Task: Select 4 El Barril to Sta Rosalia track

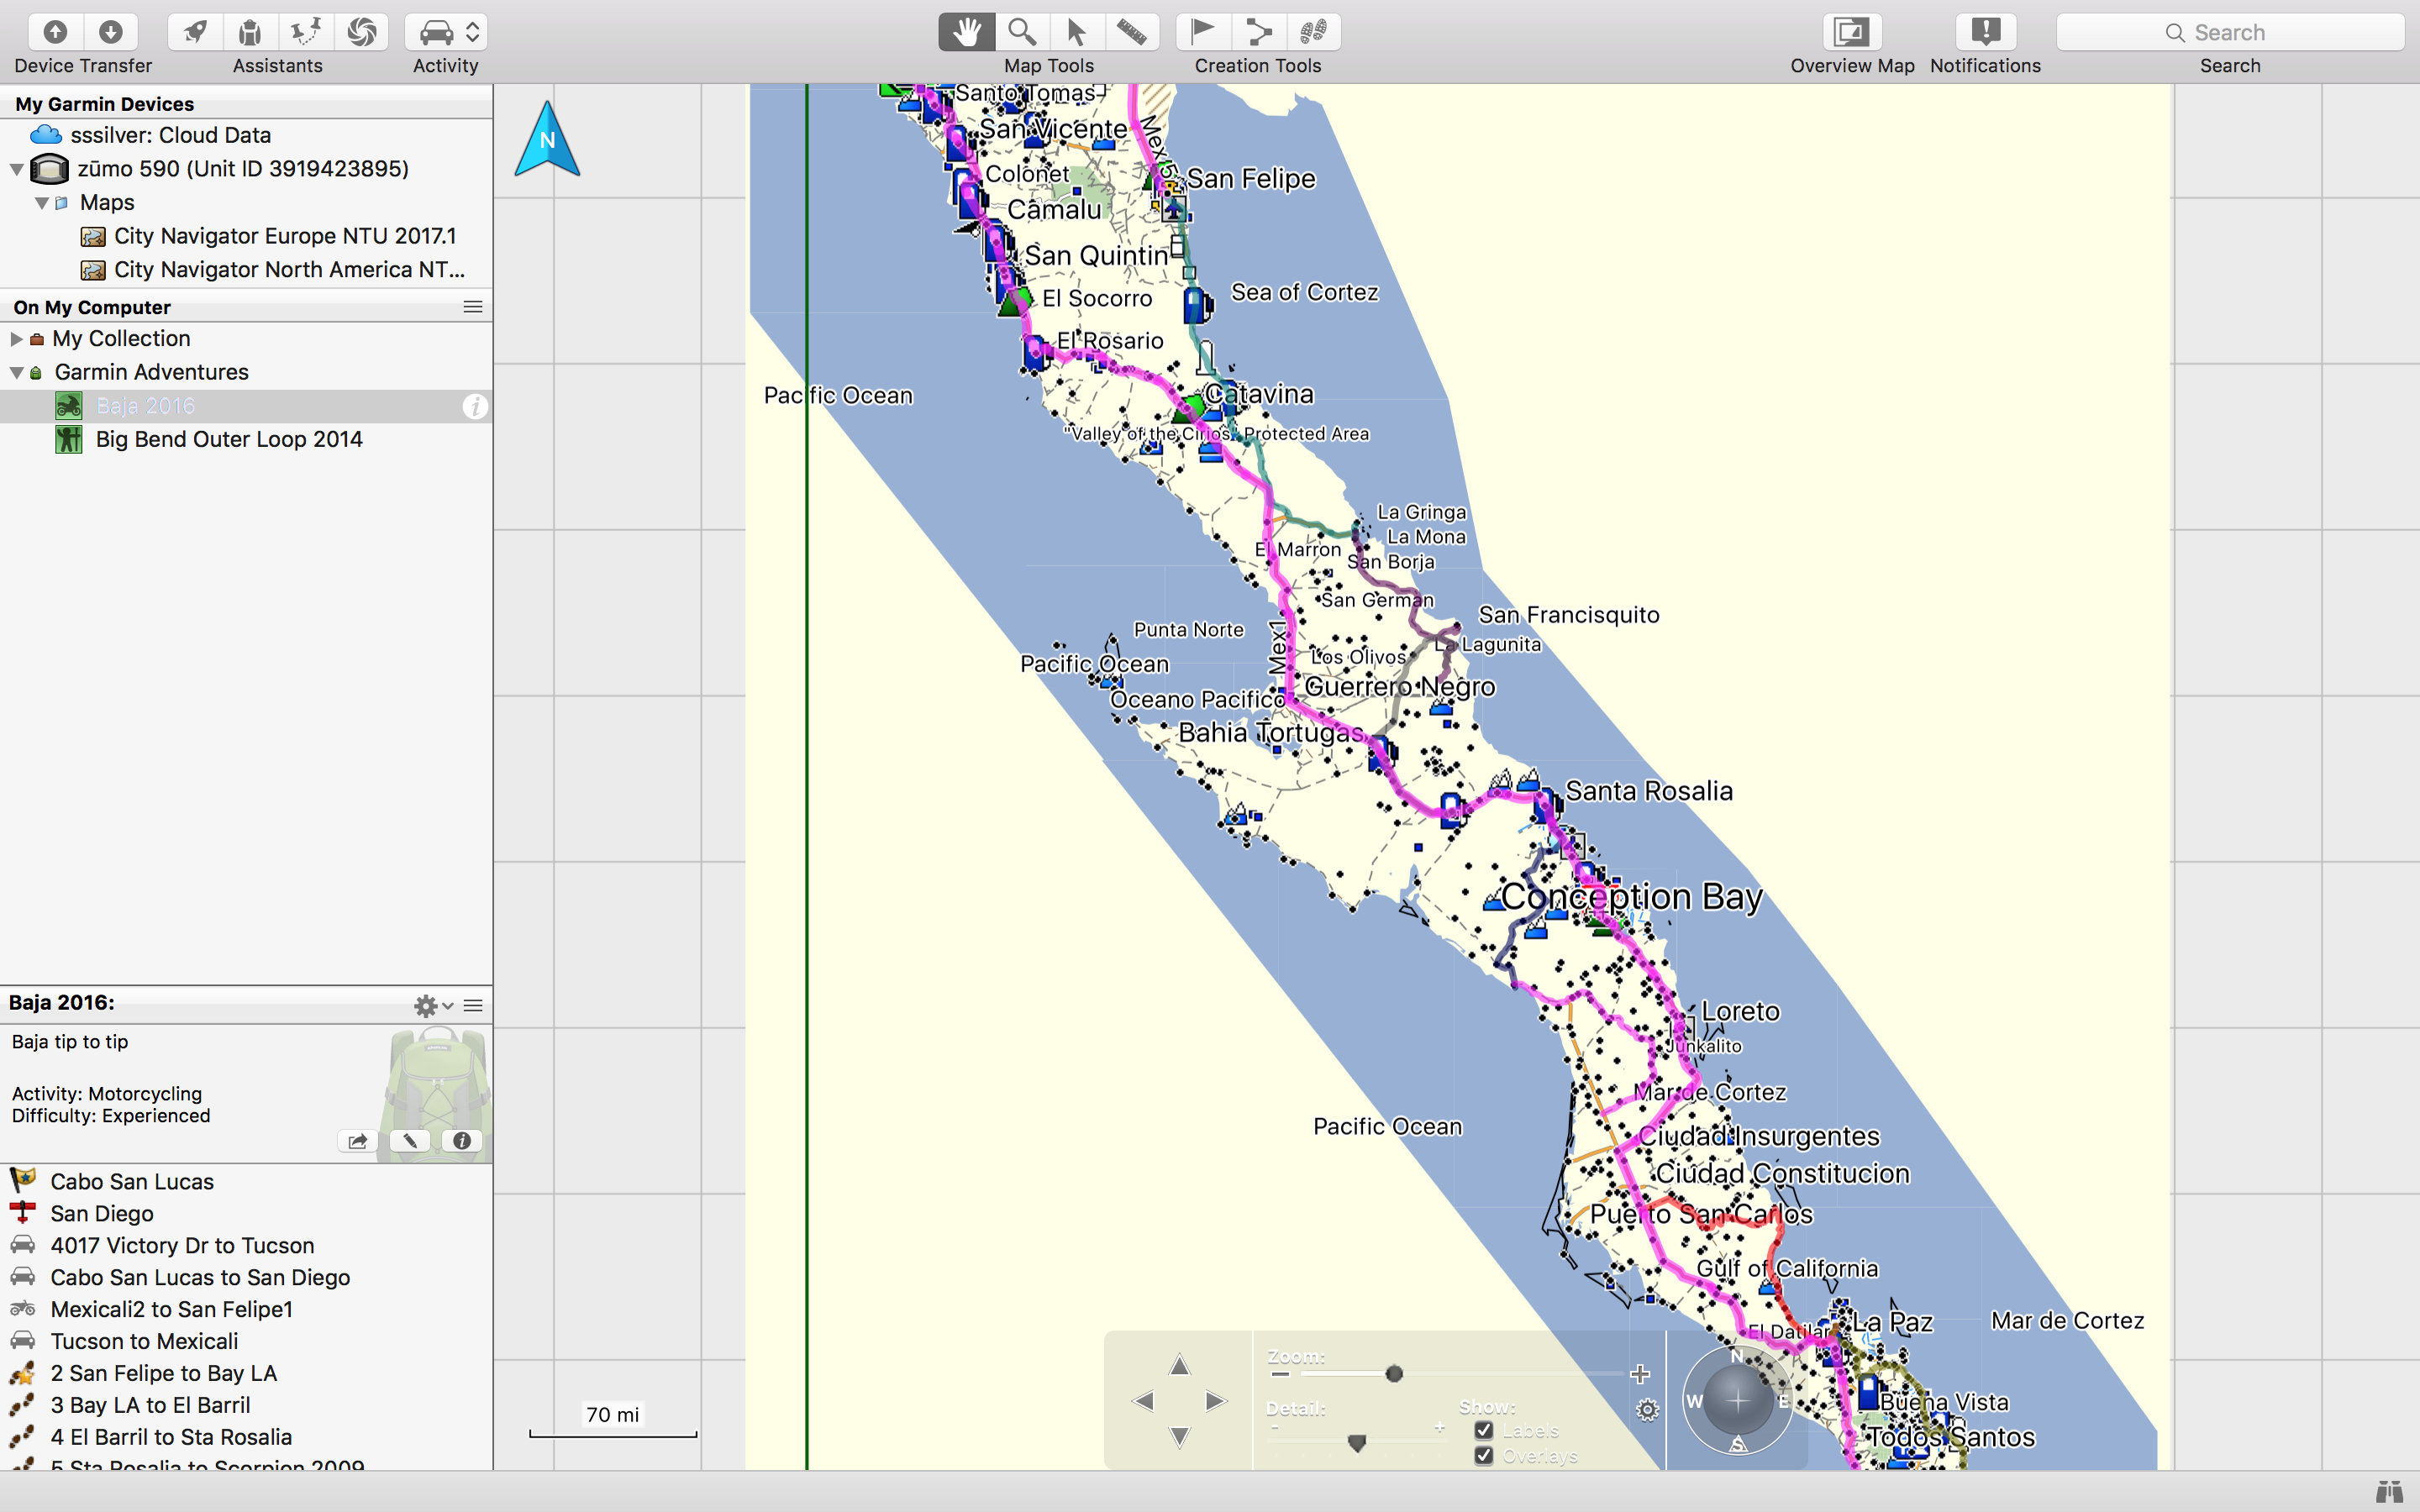Action: (x=246, y=1438)
